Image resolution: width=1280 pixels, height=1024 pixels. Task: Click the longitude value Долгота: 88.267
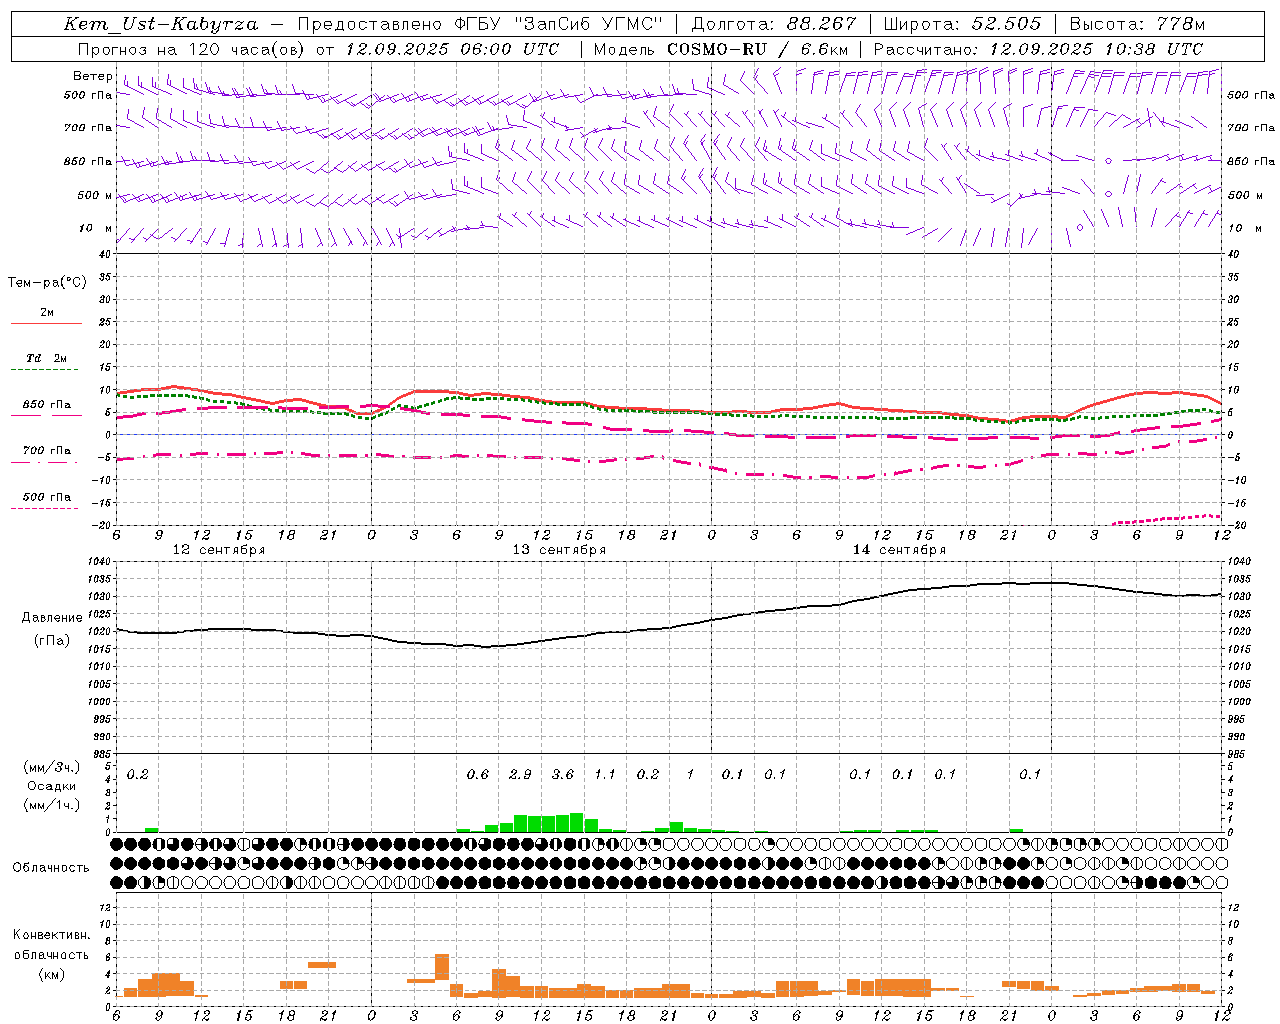(x=774, y=24)
